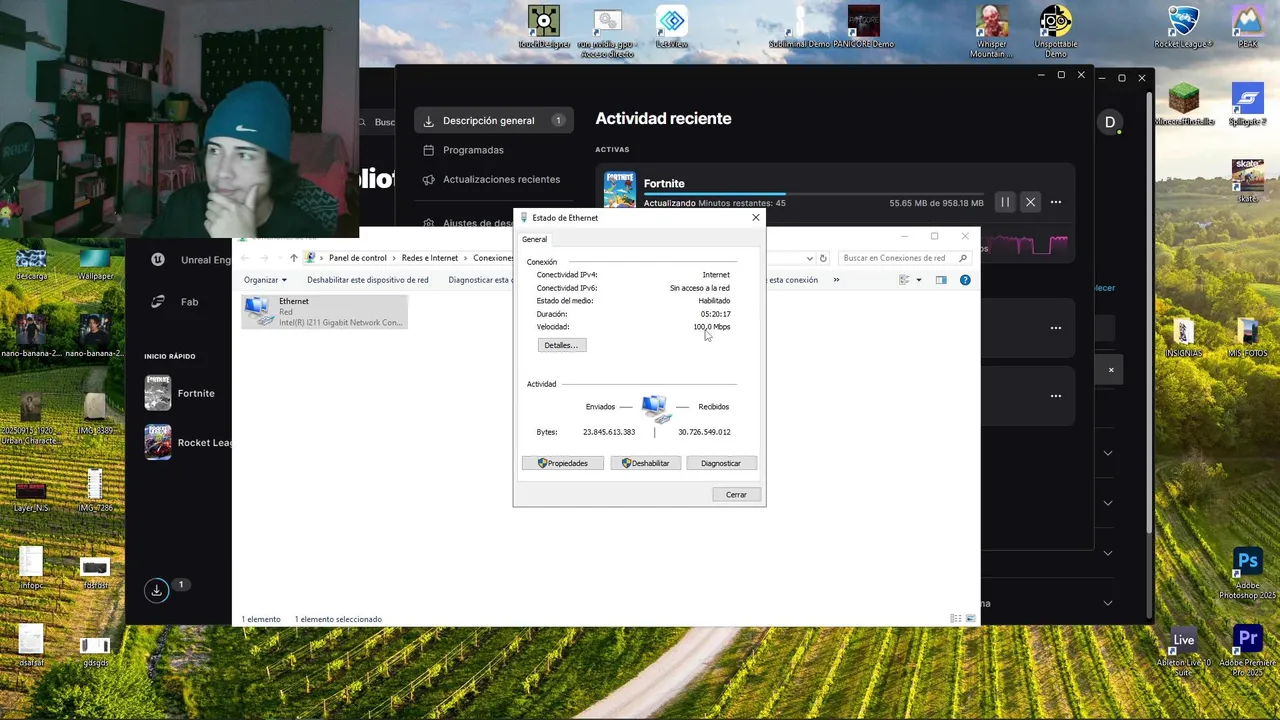Select the PEAK desktop icon

(x=1247, y=27)
